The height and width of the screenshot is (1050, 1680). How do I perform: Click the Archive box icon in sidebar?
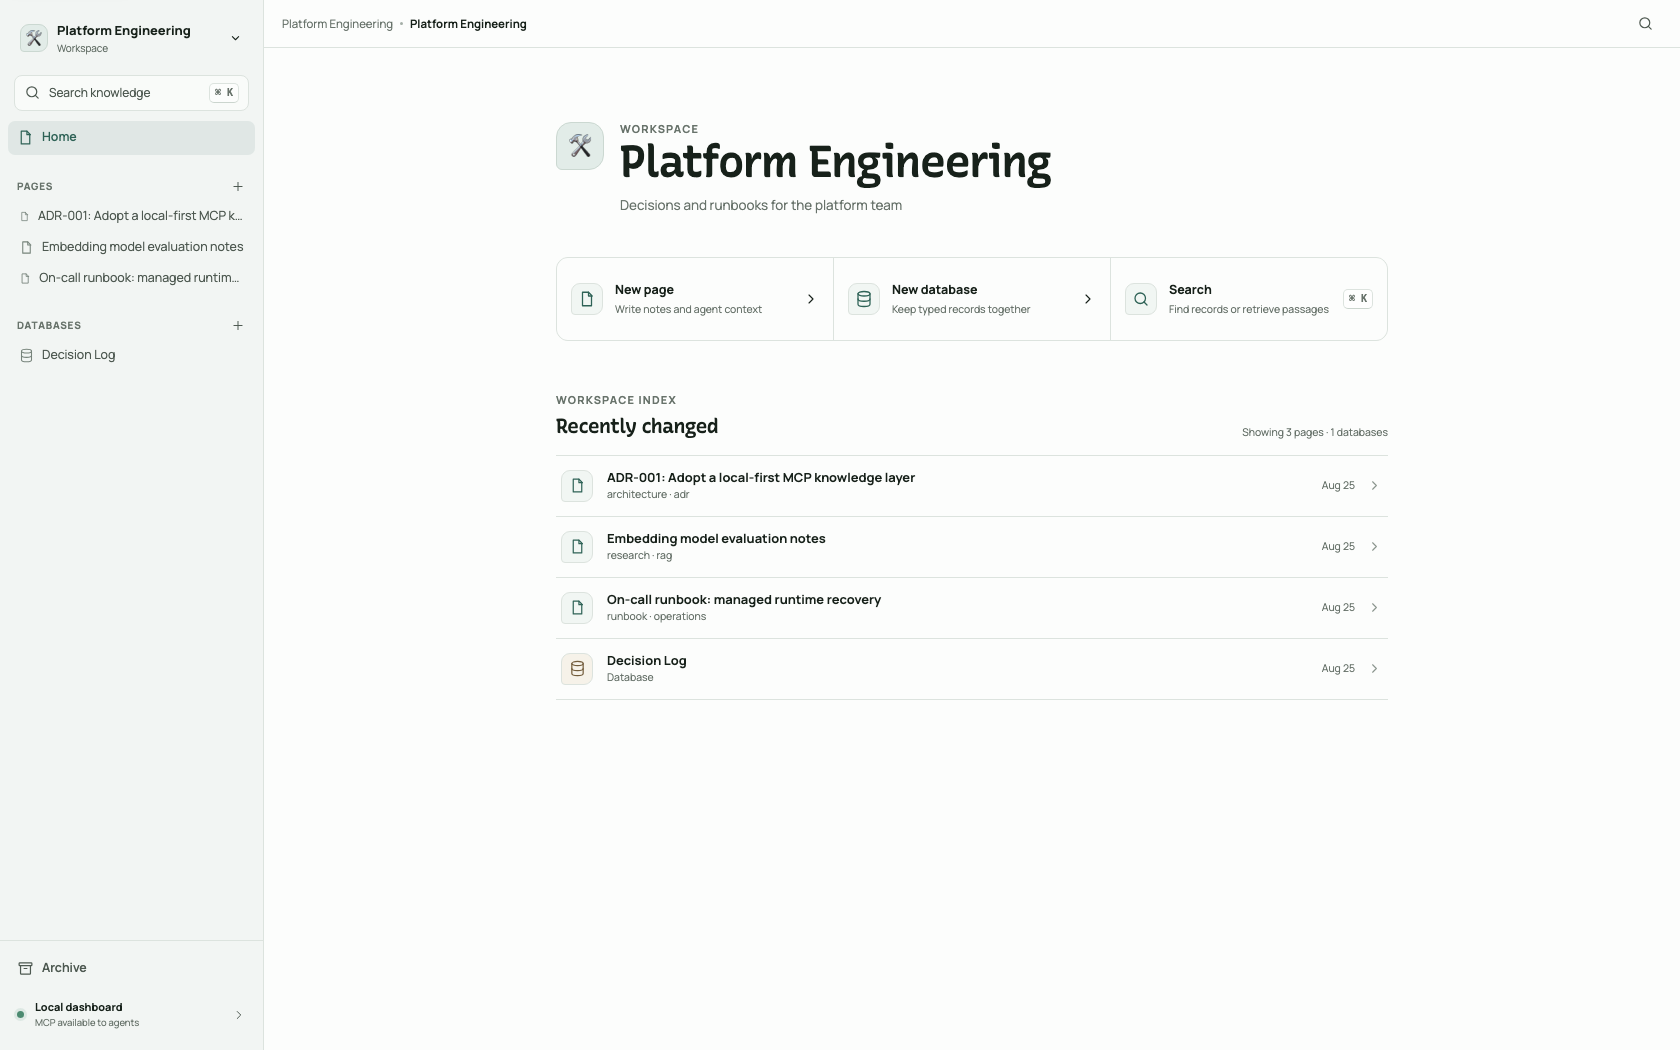point(26,968)
